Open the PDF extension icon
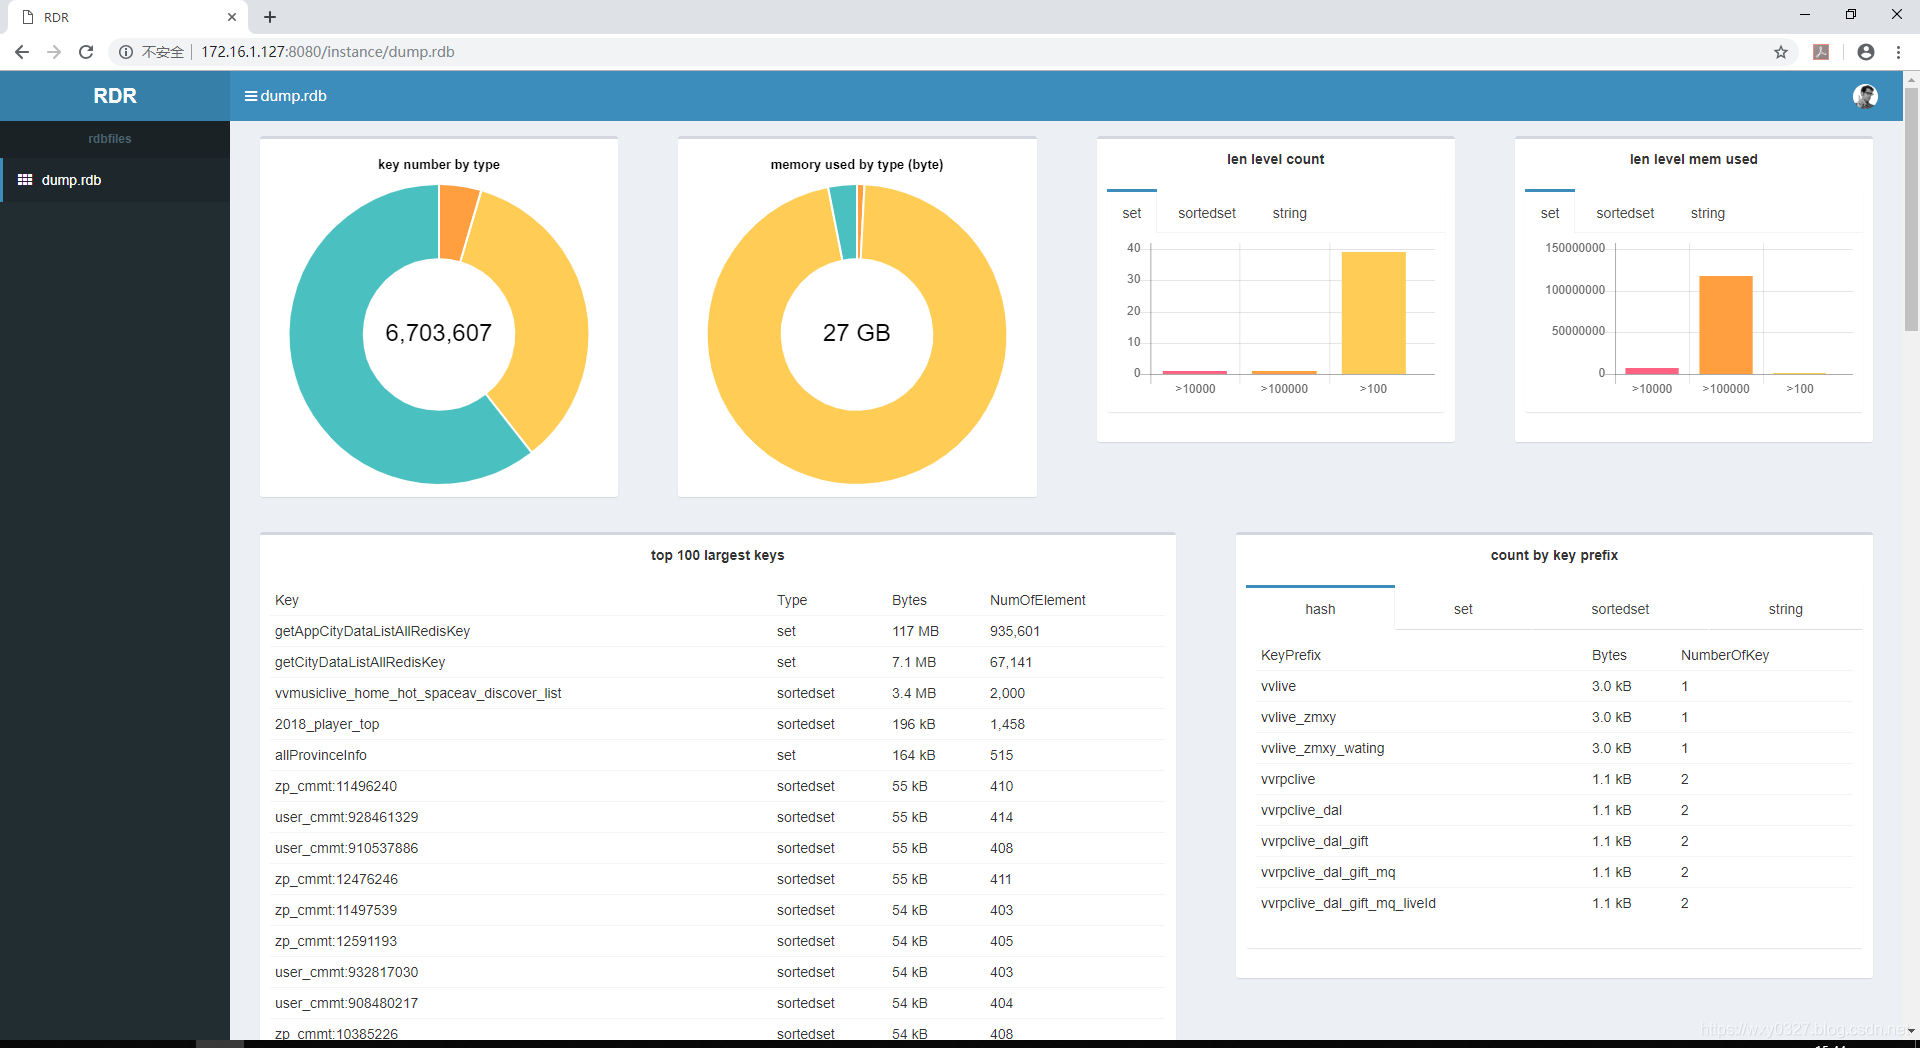This screenshot has height=1048, width=1920. tap(1821, 52)
